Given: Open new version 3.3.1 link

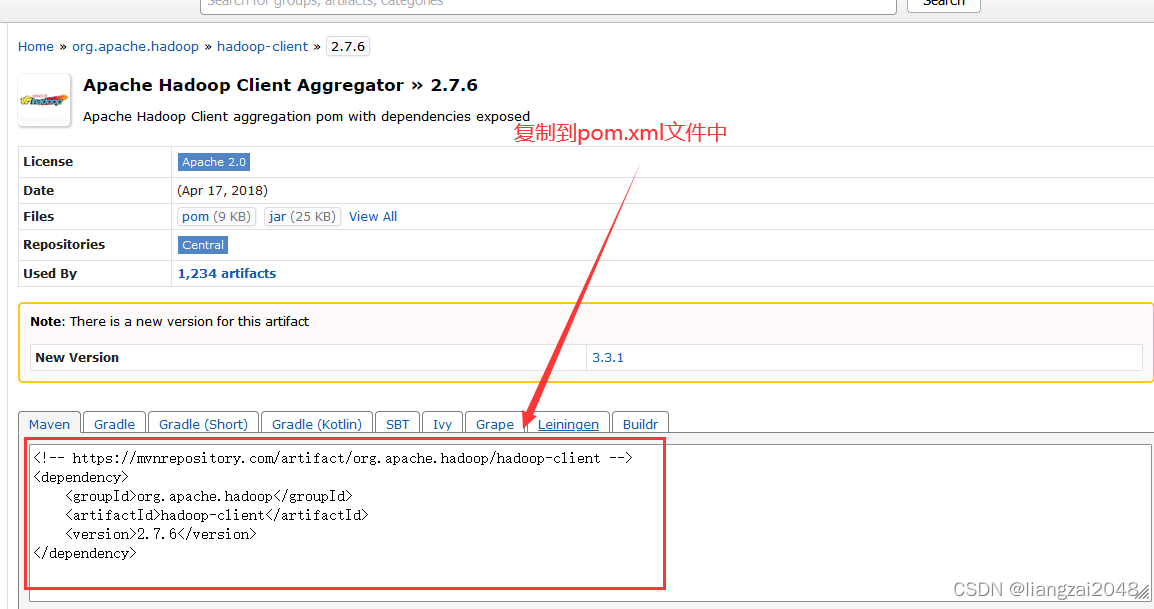Looking at the screenshot, I should (608, 357).
